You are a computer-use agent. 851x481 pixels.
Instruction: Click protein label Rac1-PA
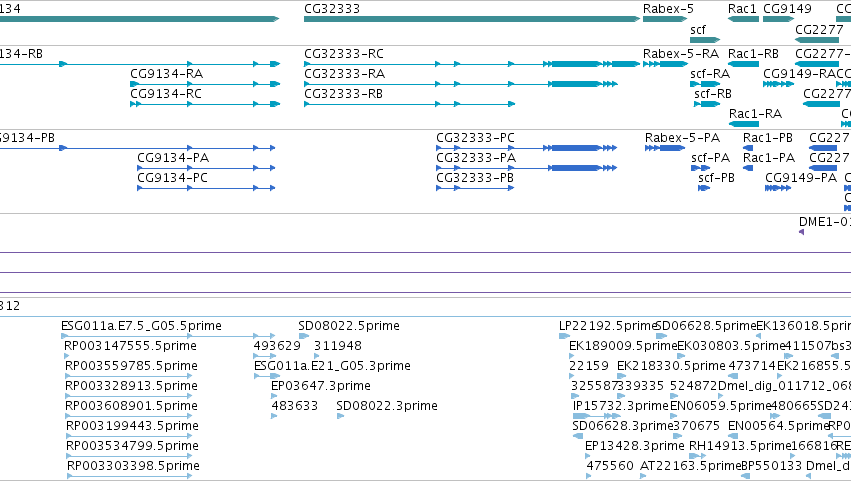coord(769,157)
